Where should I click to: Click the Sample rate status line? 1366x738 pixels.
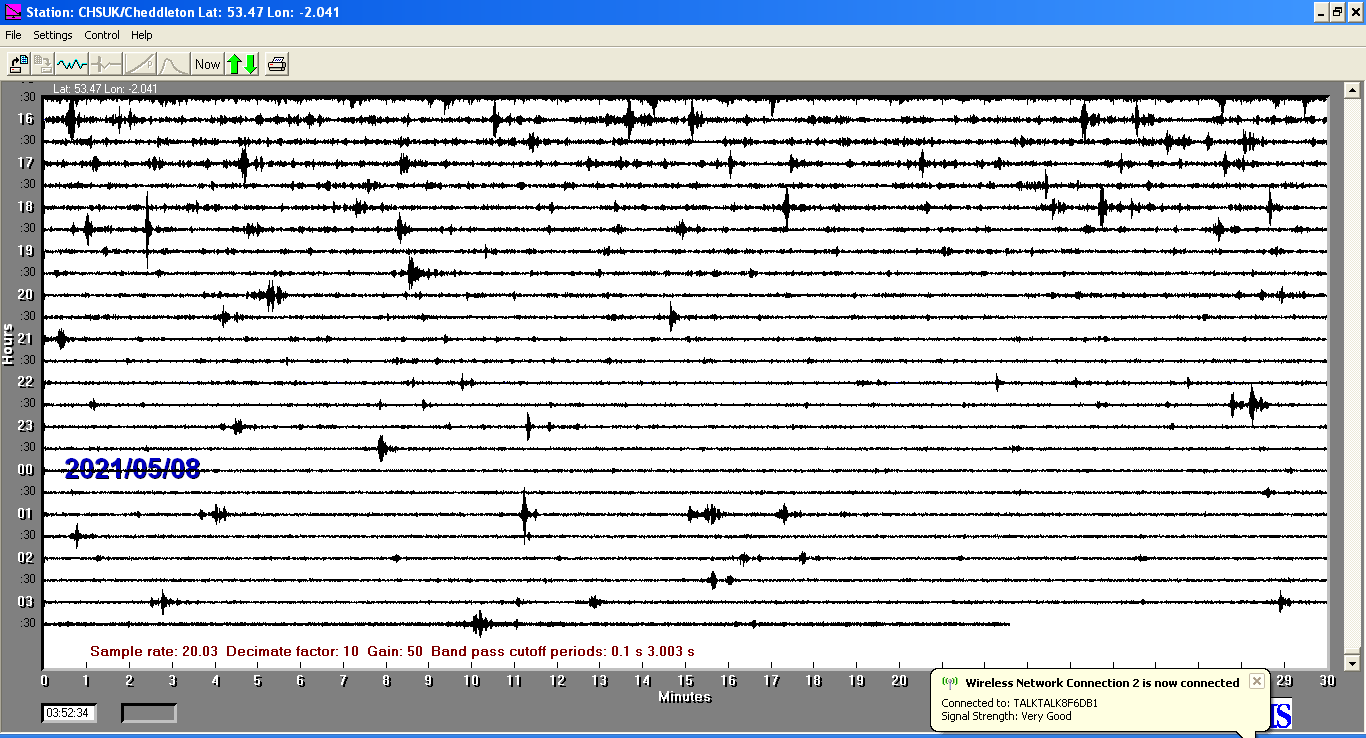pos(392,651)
